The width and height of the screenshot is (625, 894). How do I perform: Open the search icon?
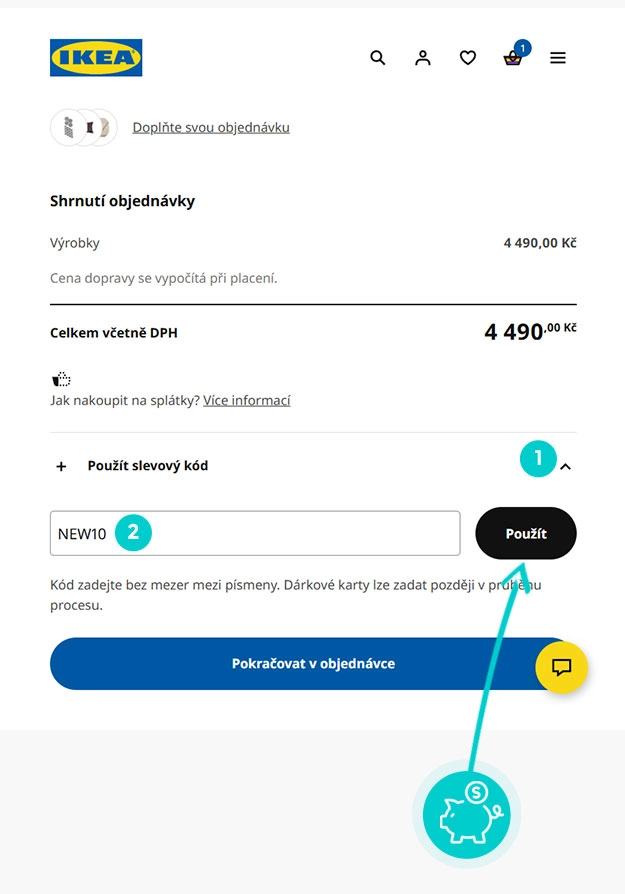pos(378,58)
